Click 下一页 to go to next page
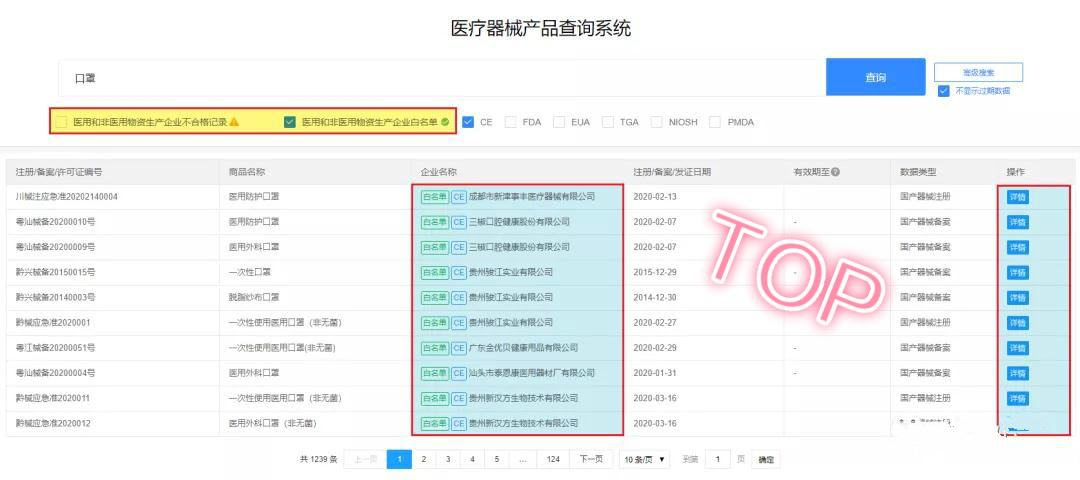 click(592, 459)
